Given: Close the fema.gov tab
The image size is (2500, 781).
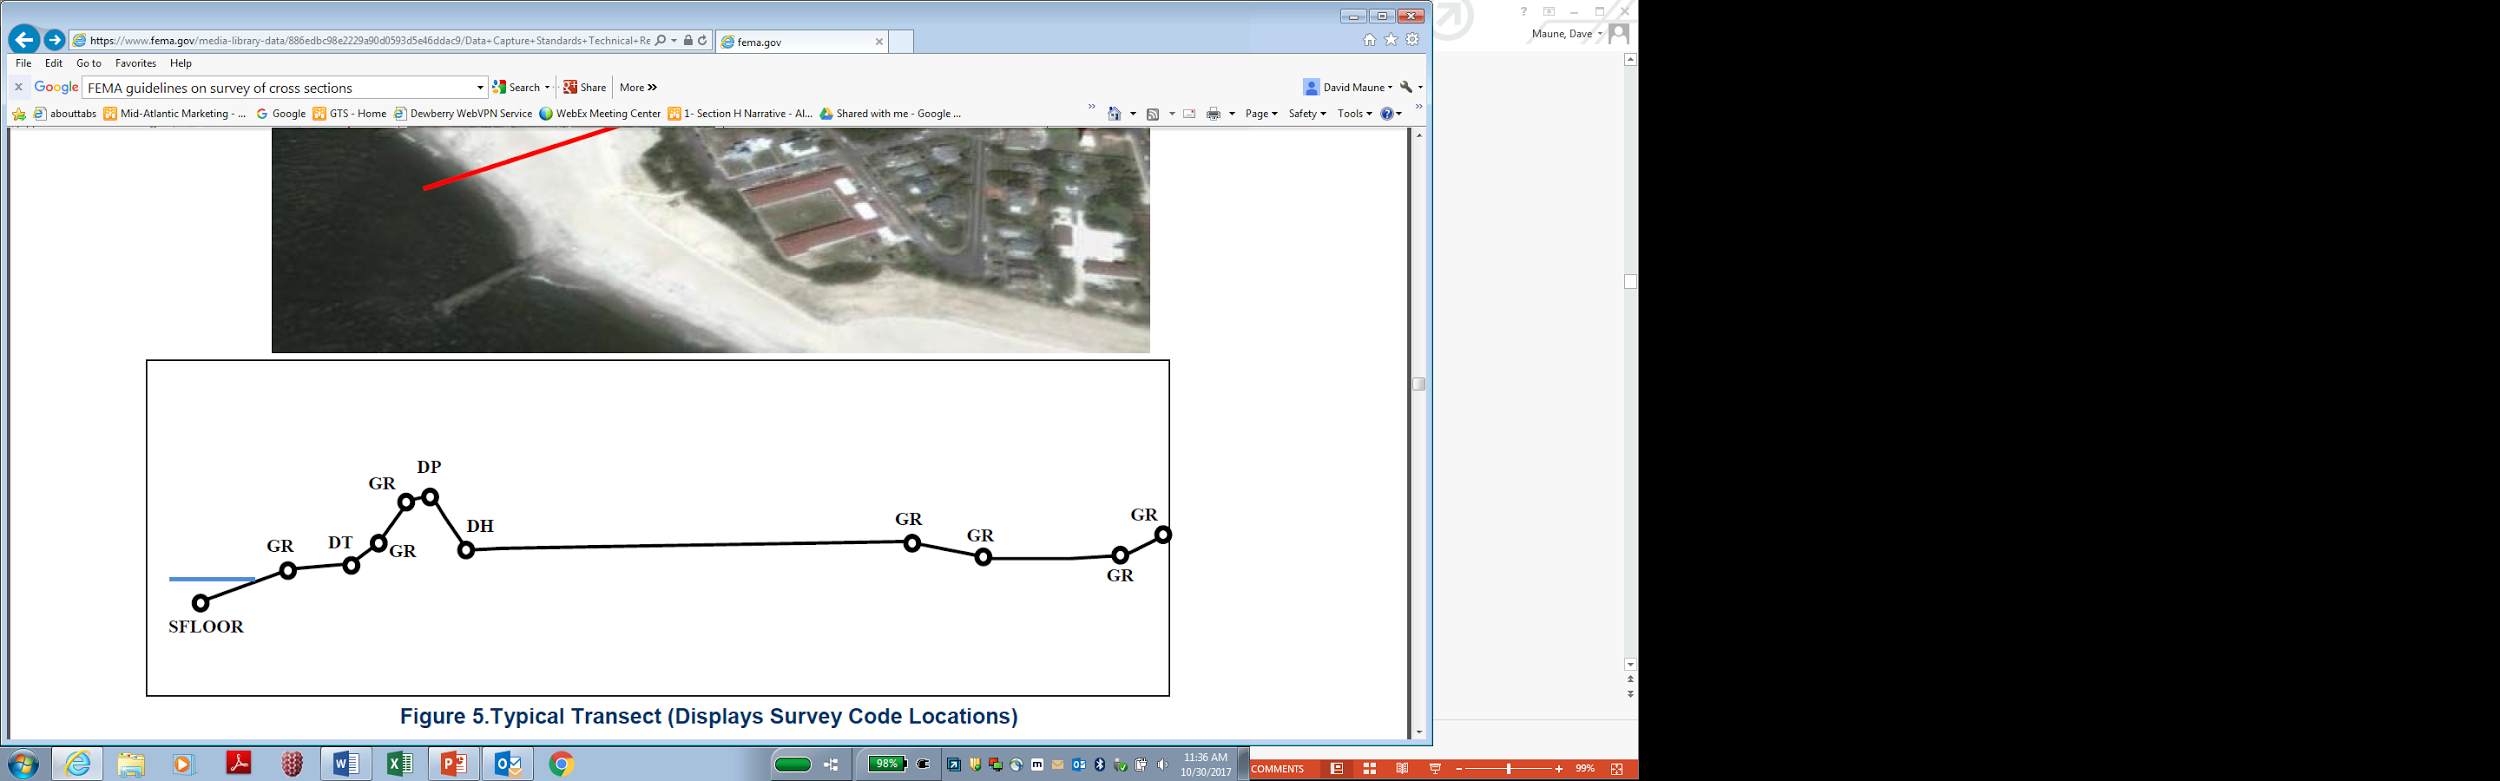Looking at the screenshot, I should [879, 42].
